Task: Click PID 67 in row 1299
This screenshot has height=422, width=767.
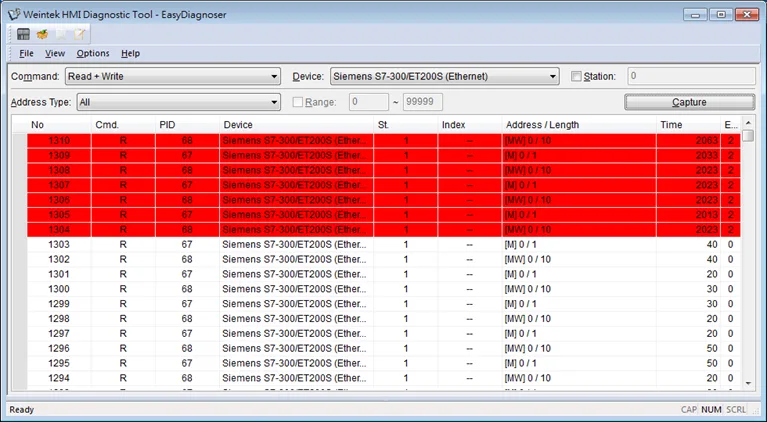Action: 187,304
